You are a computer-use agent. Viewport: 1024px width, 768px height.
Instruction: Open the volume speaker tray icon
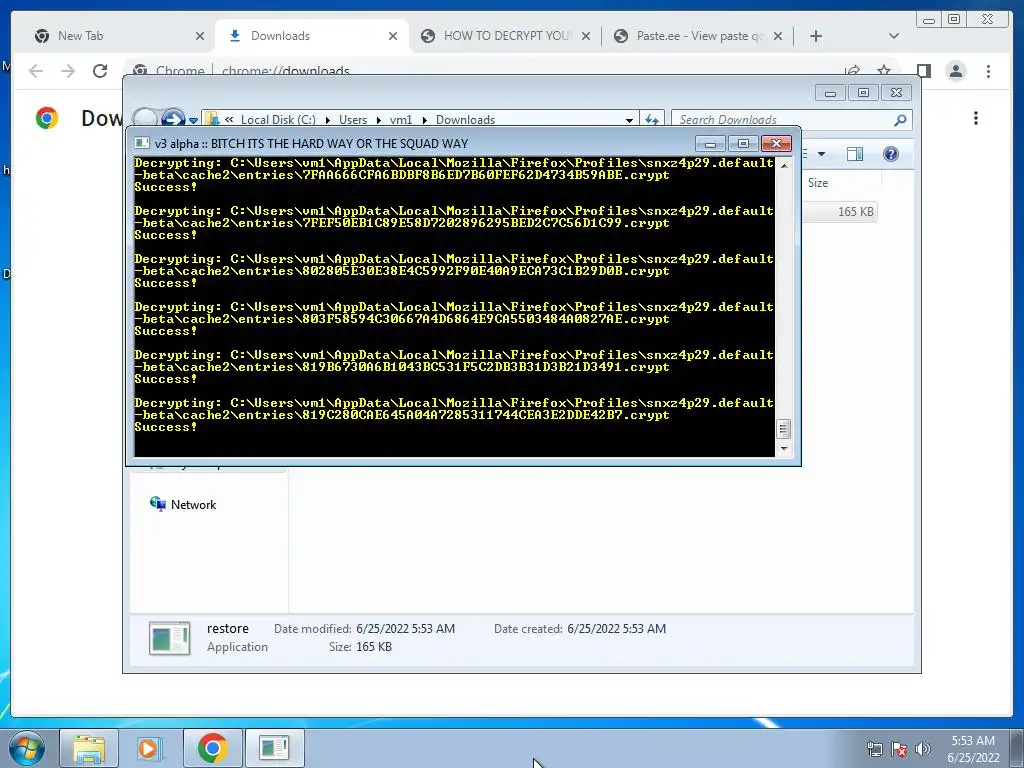click(923, 749)
